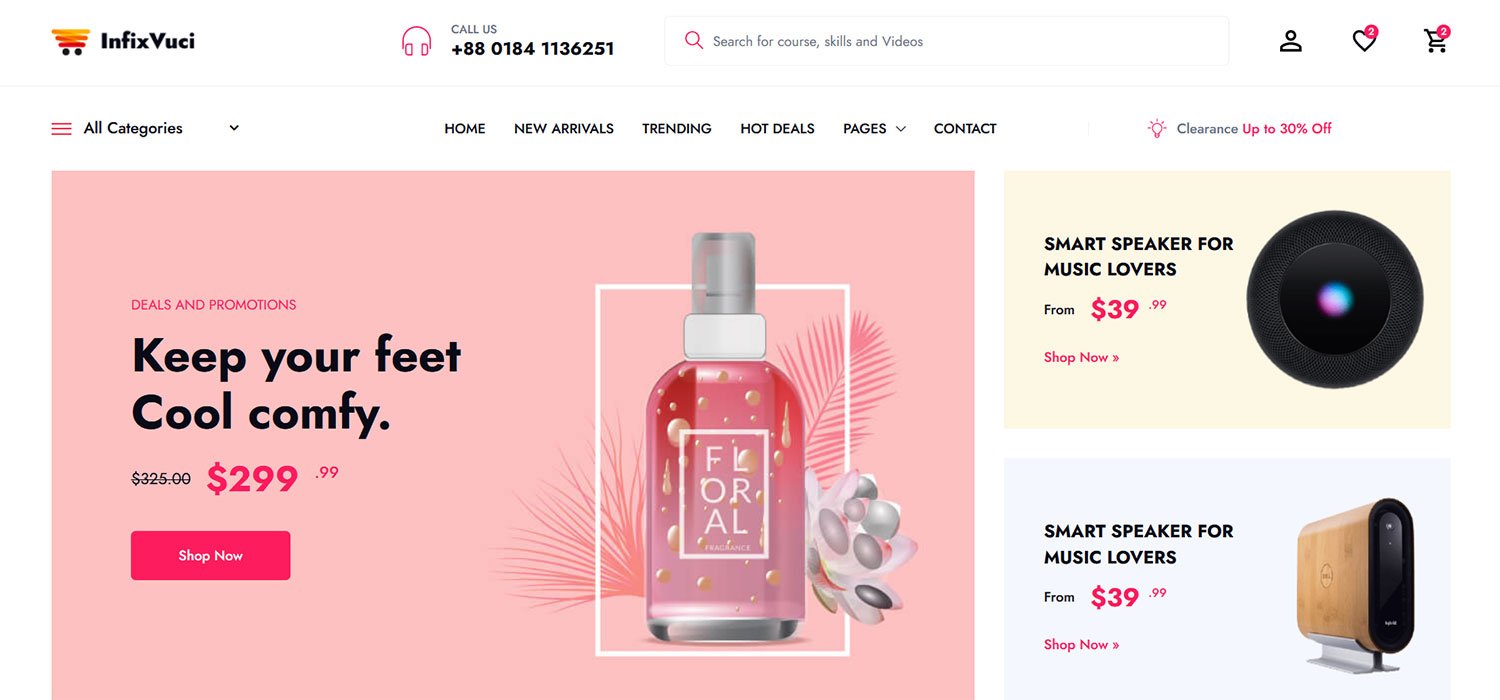Click the lightbulb clearance icon

click(x=1157, y=128)
